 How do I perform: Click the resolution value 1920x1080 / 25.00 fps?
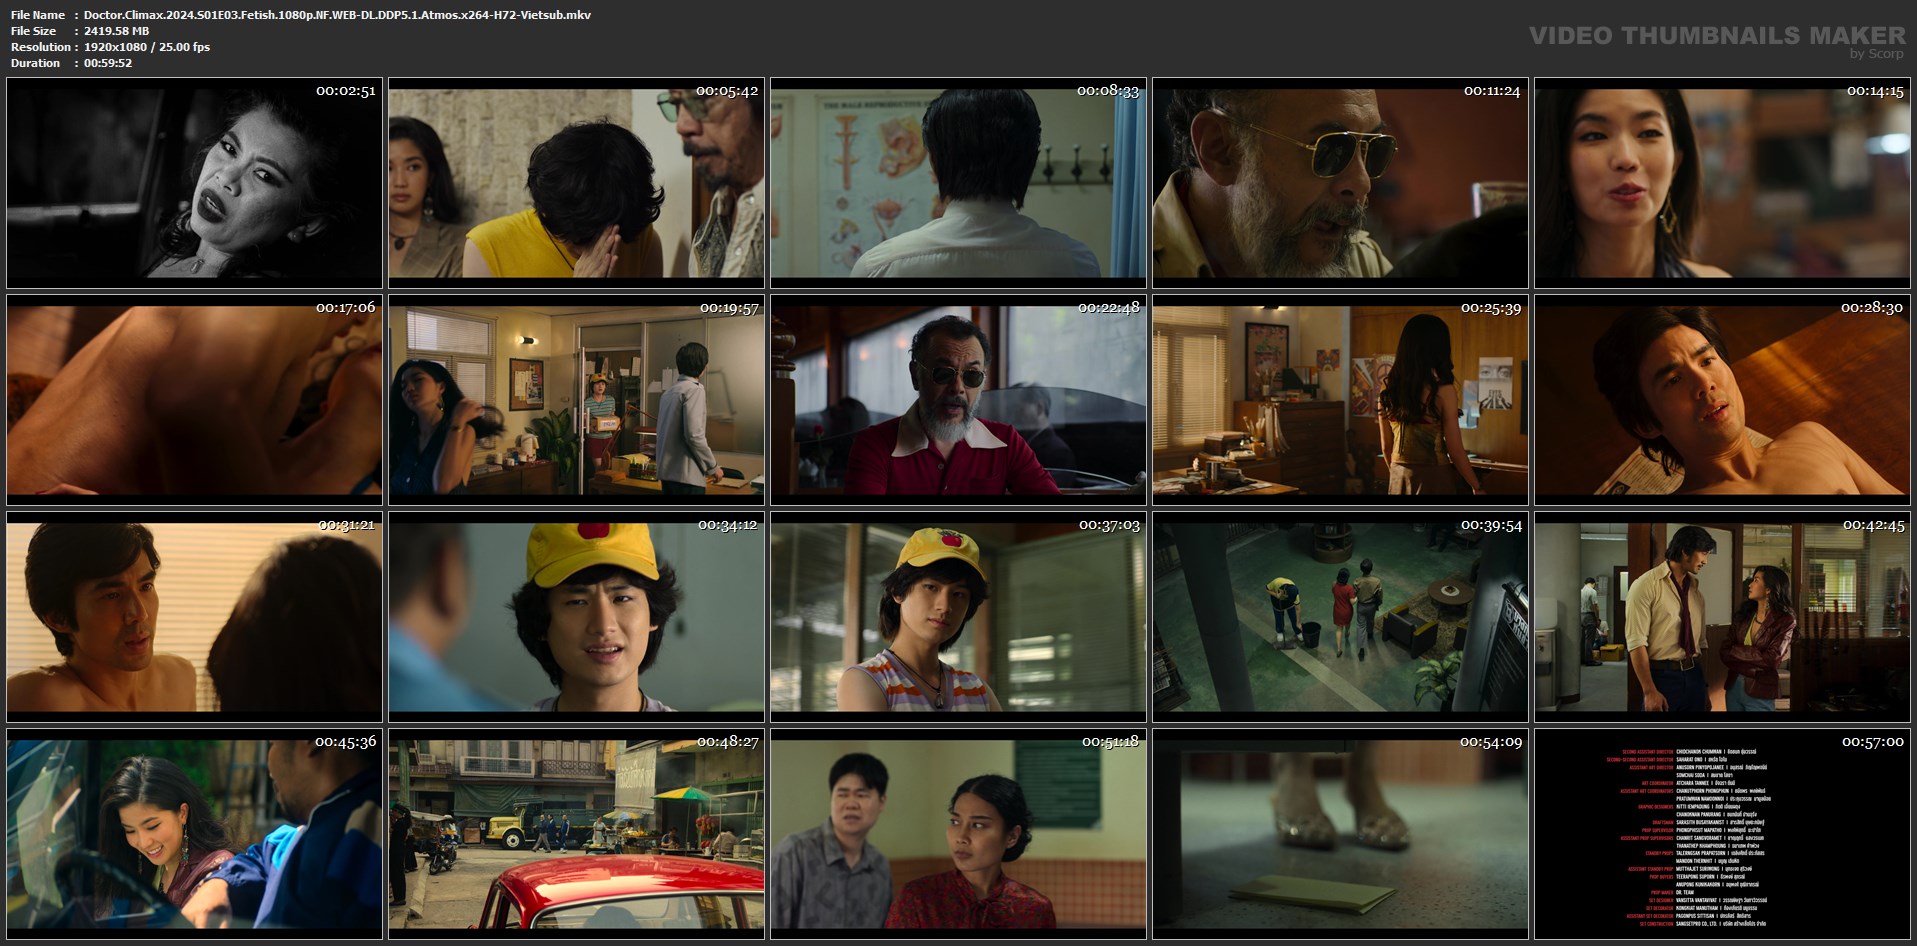(147, 47)
